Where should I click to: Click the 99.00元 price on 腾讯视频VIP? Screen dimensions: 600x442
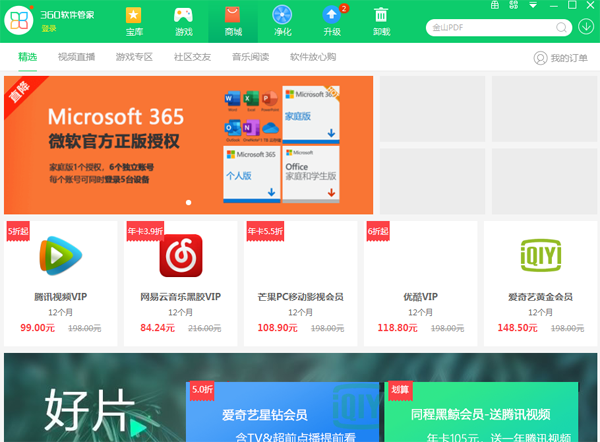(x=38, y=328)
